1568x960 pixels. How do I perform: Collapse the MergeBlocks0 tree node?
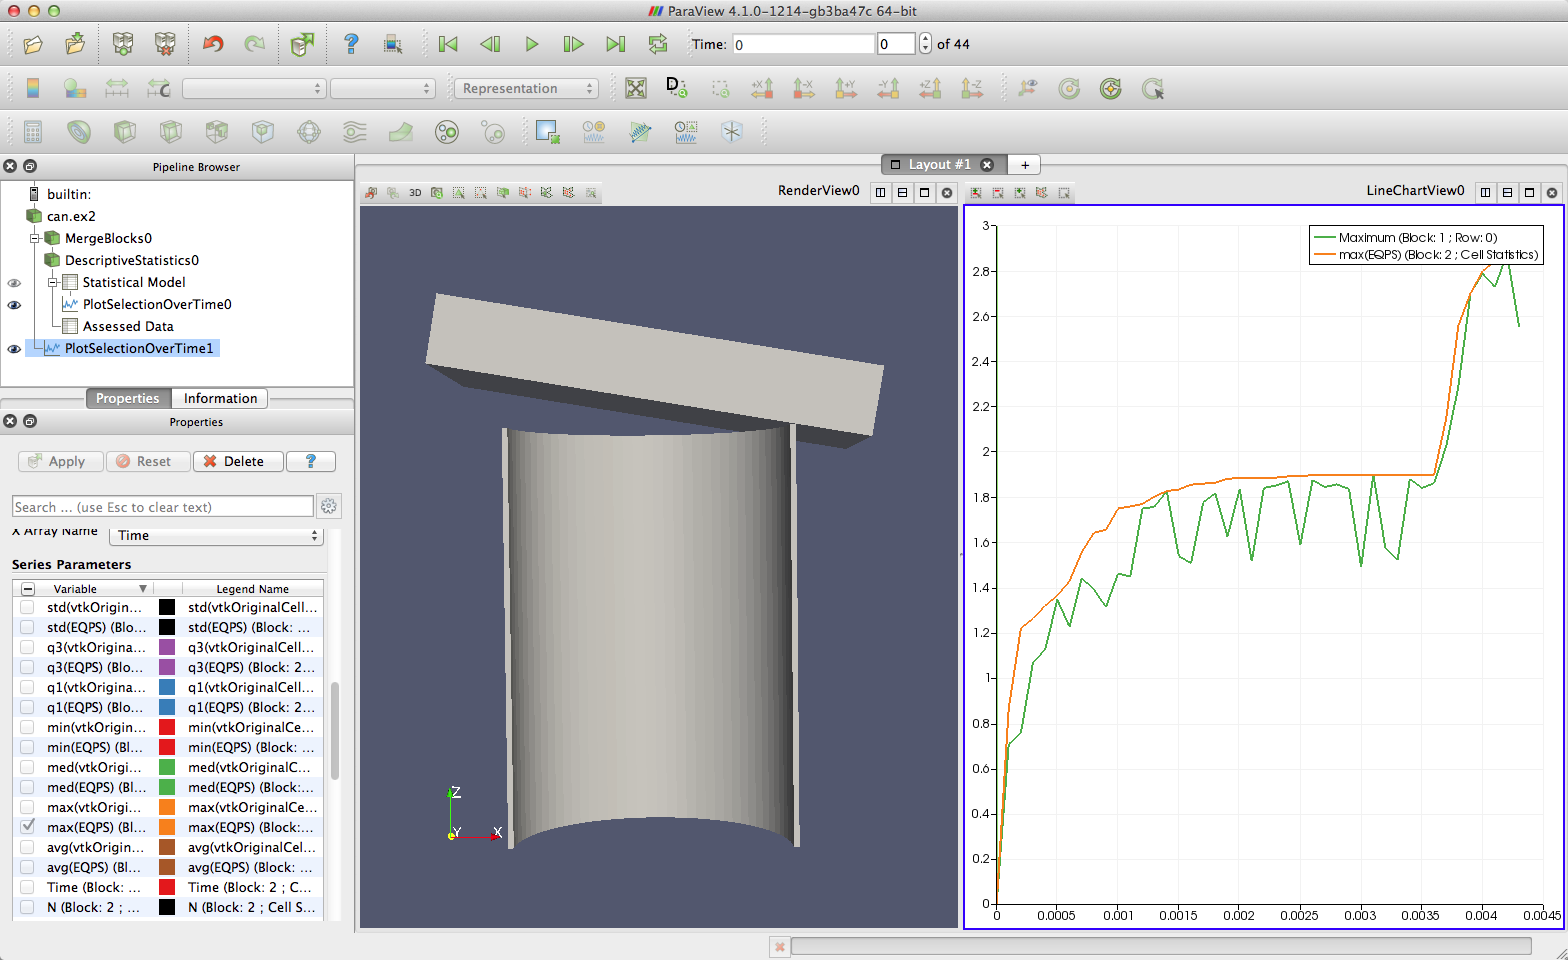click(x=35, y=238)
